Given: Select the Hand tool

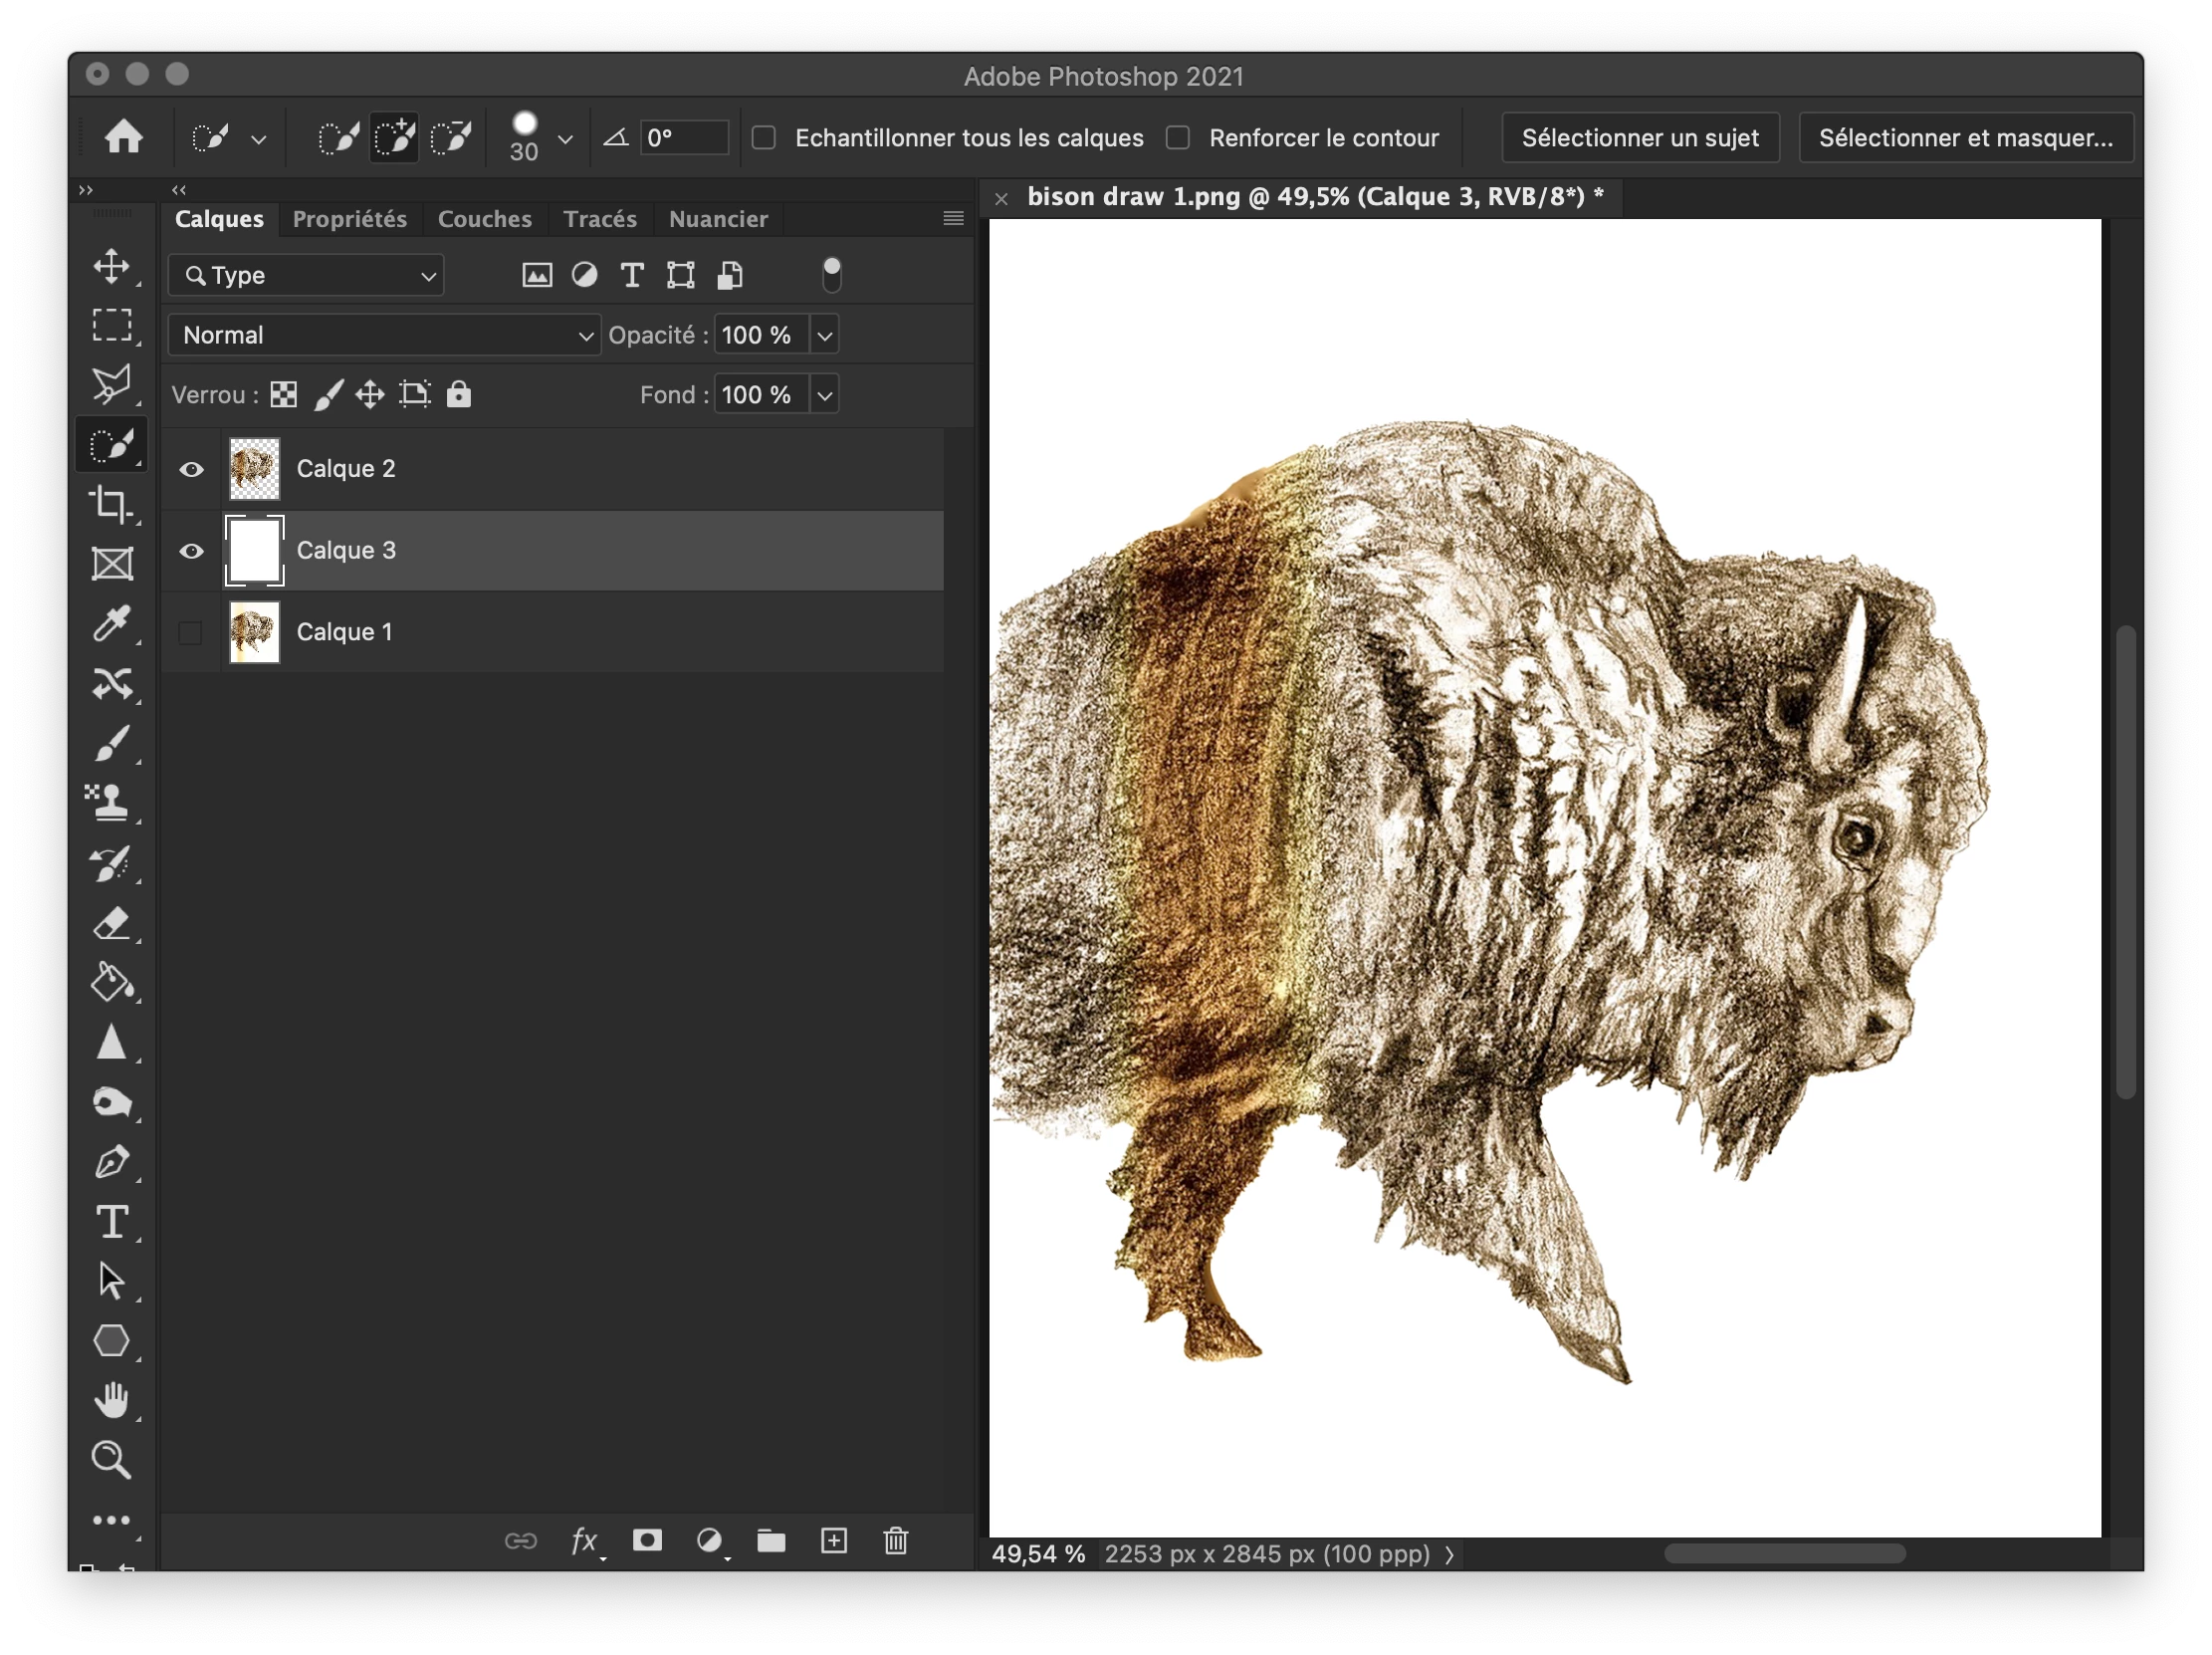Looking at the screenshot, I should click(x=111, y=1400).
